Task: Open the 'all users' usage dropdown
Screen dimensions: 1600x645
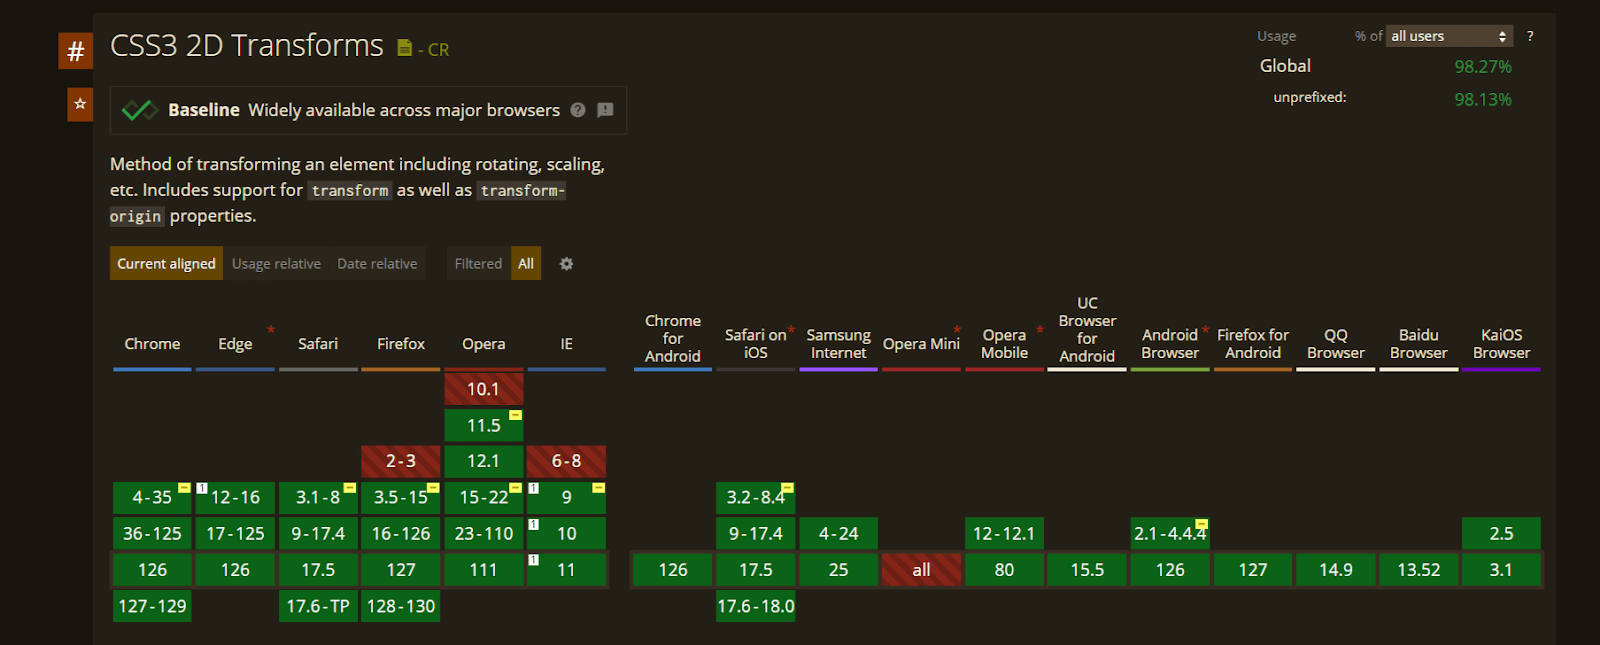Action: [x=1449, y=36]
